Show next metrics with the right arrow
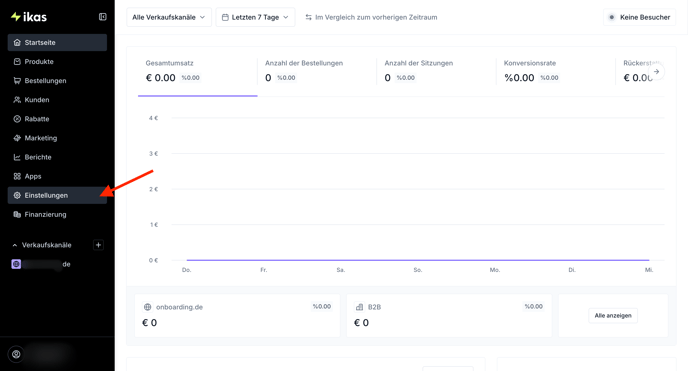This screenshot has height=371, width=688. tap(656, 71)
